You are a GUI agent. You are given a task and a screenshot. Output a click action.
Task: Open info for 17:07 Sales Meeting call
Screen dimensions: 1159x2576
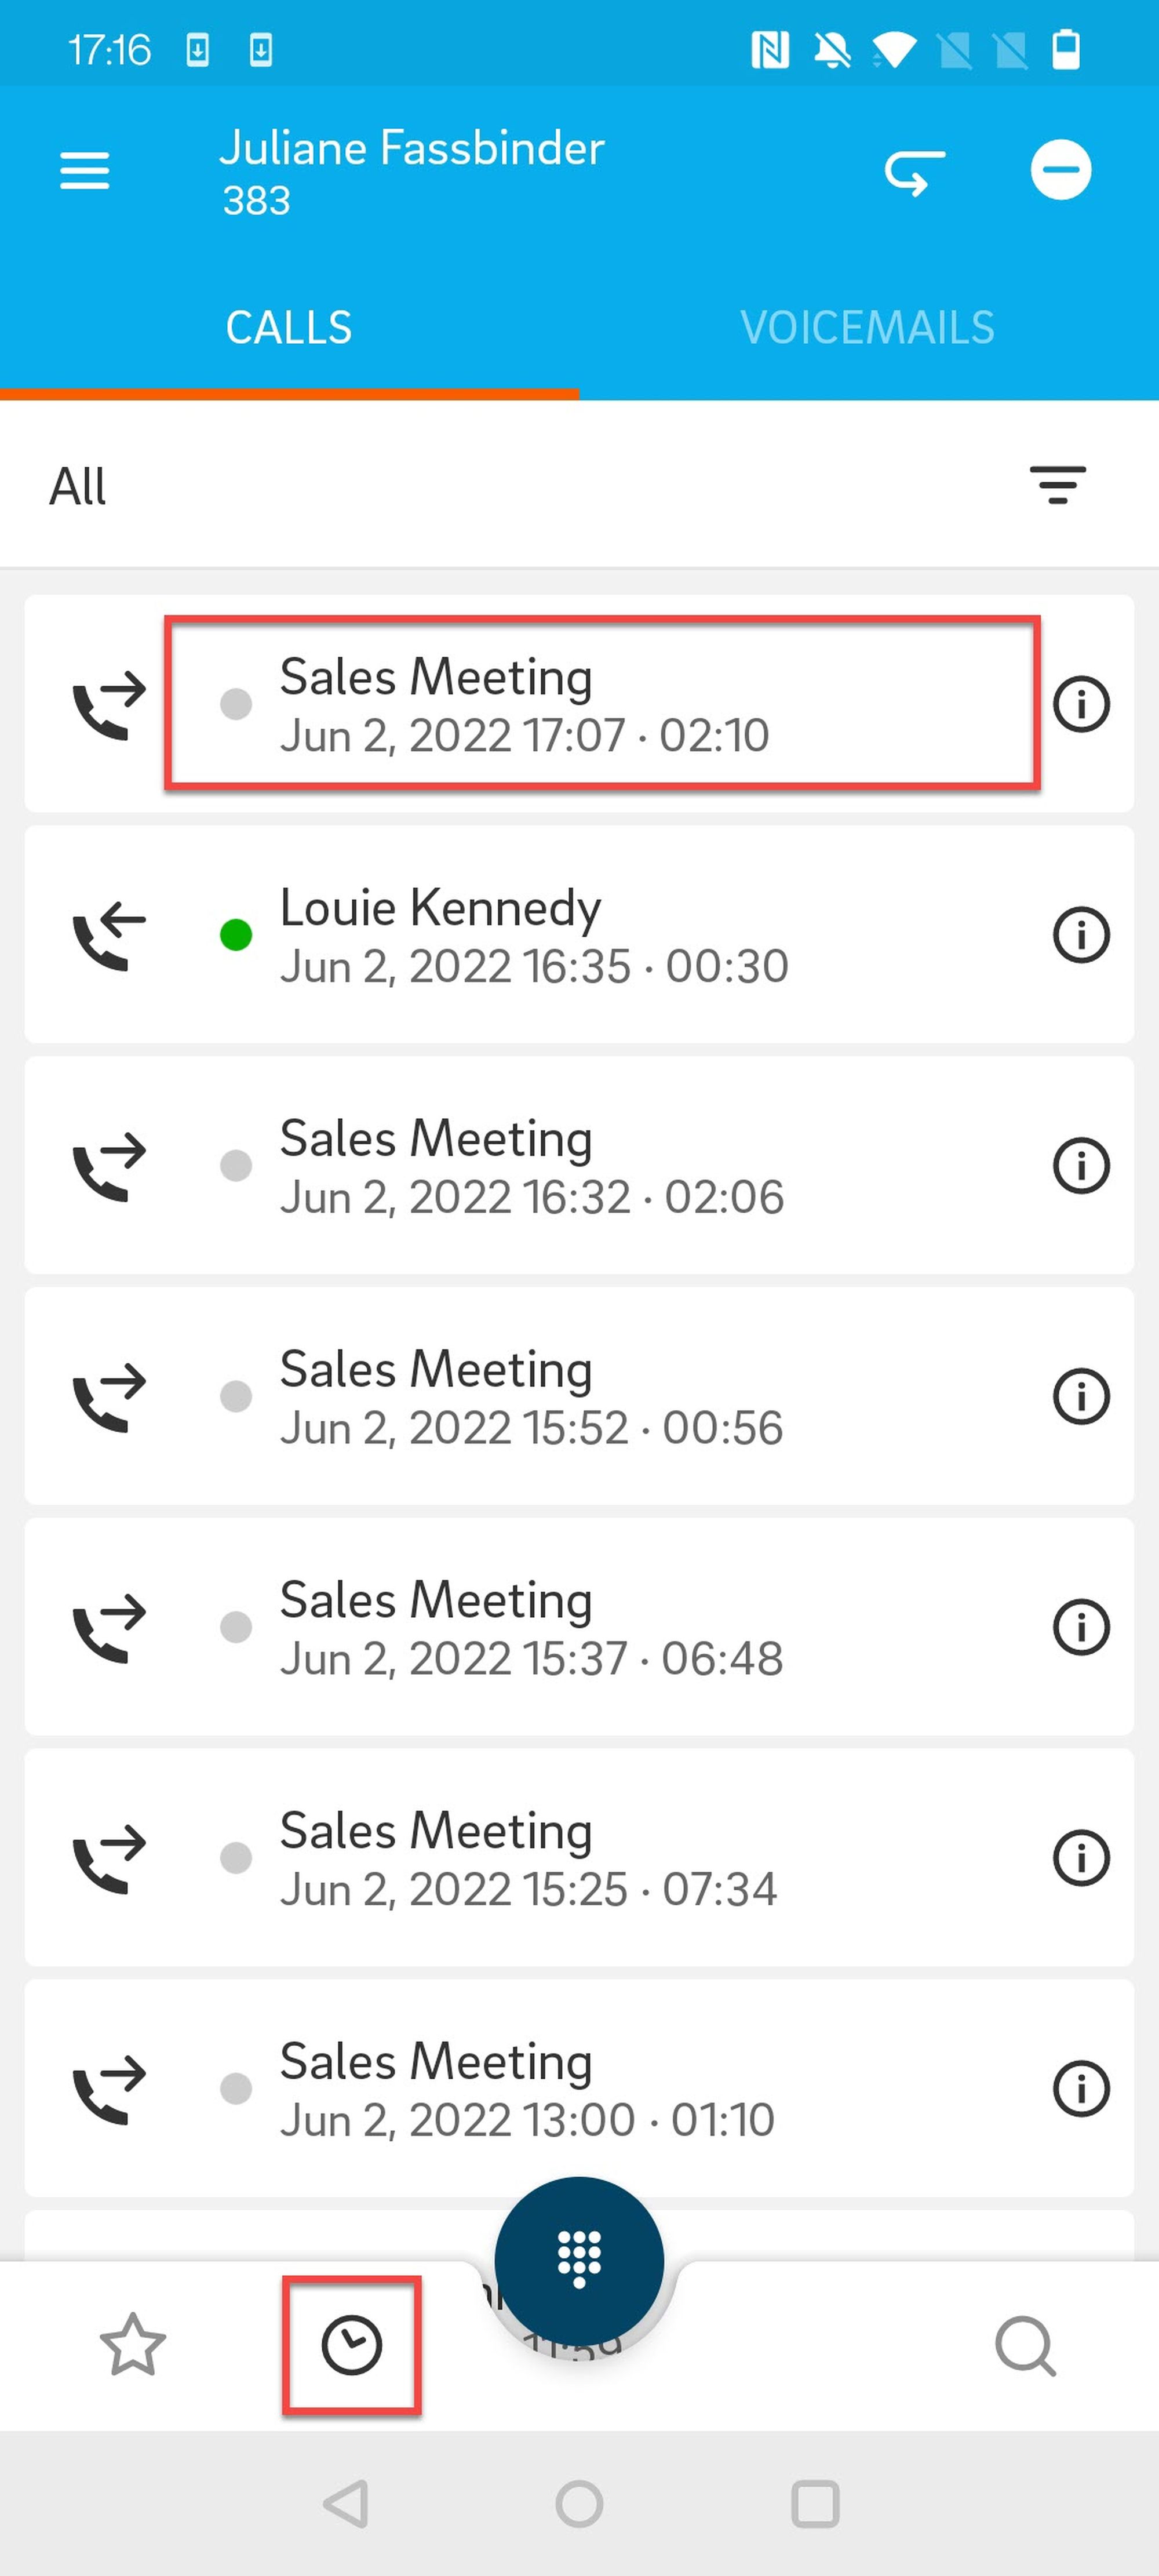click(x=1081, y=704)
